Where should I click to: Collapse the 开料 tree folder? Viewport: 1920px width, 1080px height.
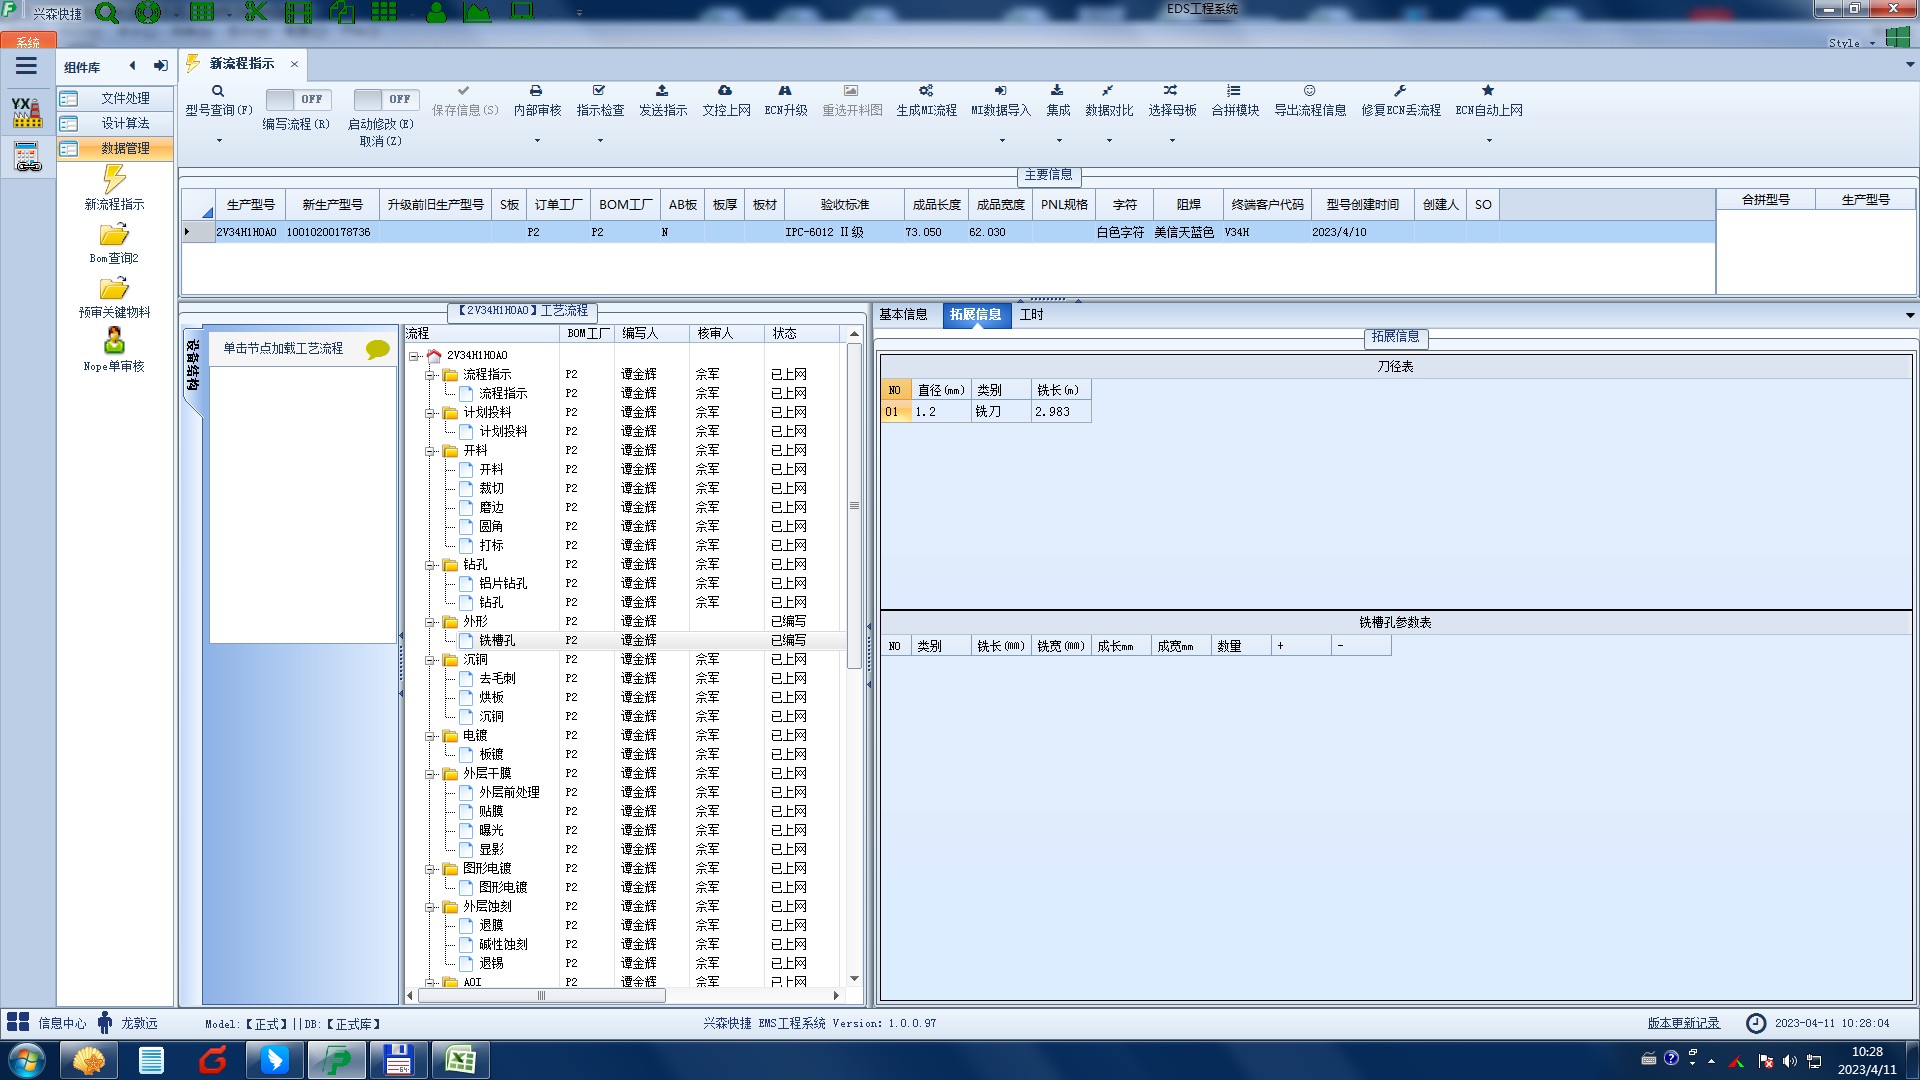click(x=430, y=451)
